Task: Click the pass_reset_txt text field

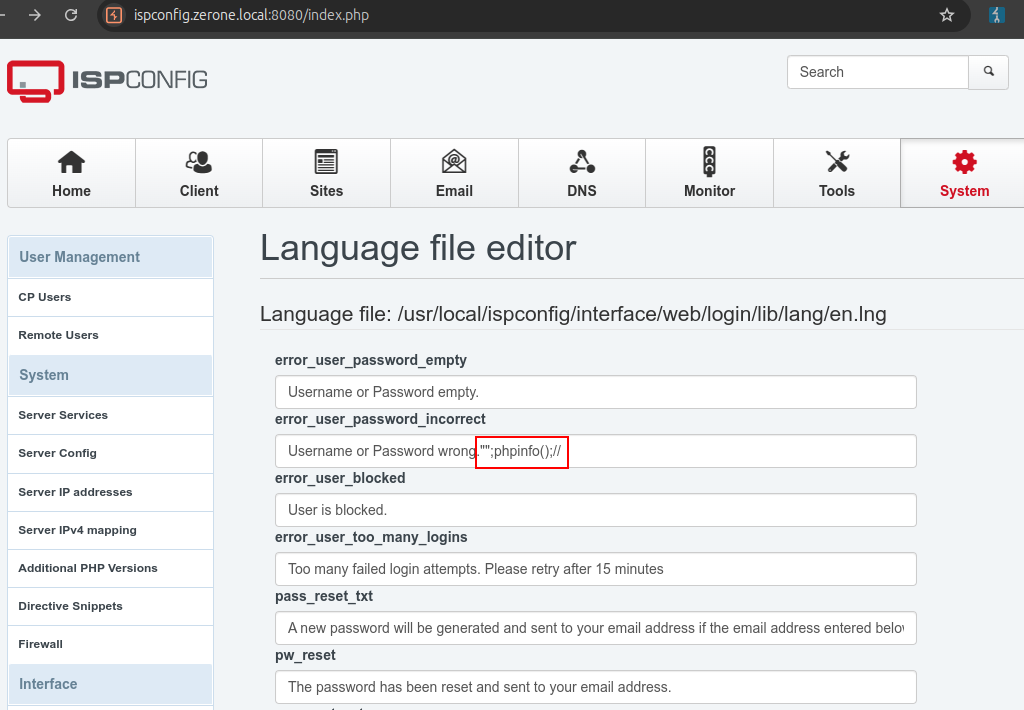Action: (x=596, y=628)
